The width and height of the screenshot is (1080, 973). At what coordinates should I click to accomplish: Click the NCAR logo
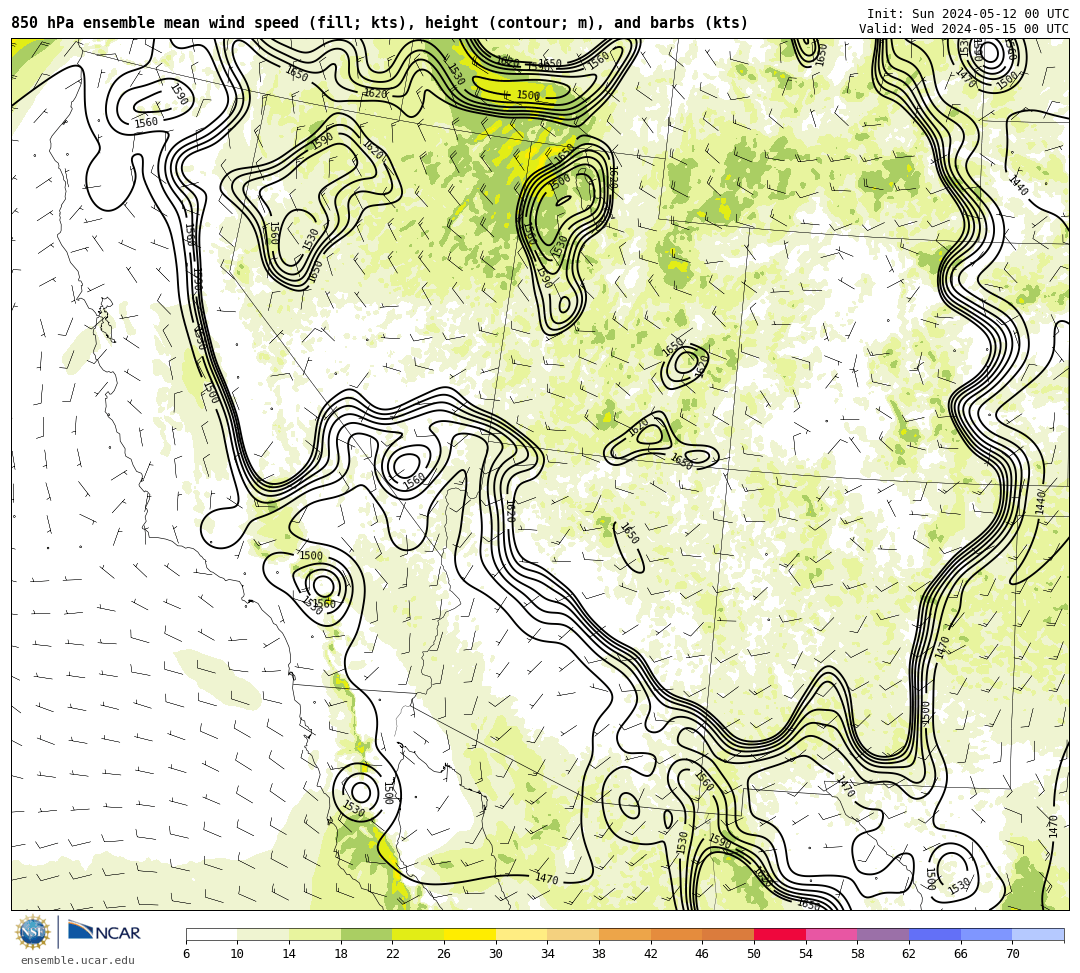105,931
